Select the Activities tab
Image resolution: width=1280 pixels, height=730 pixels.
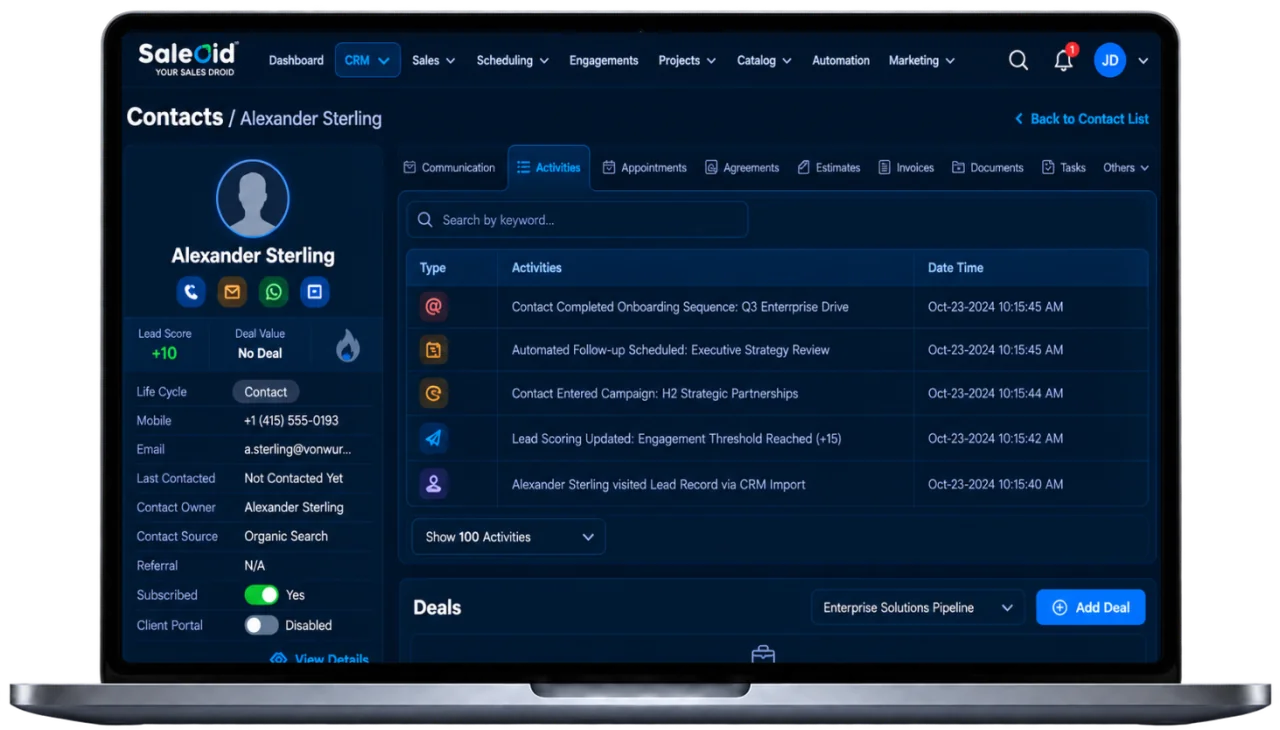[548, 168]
